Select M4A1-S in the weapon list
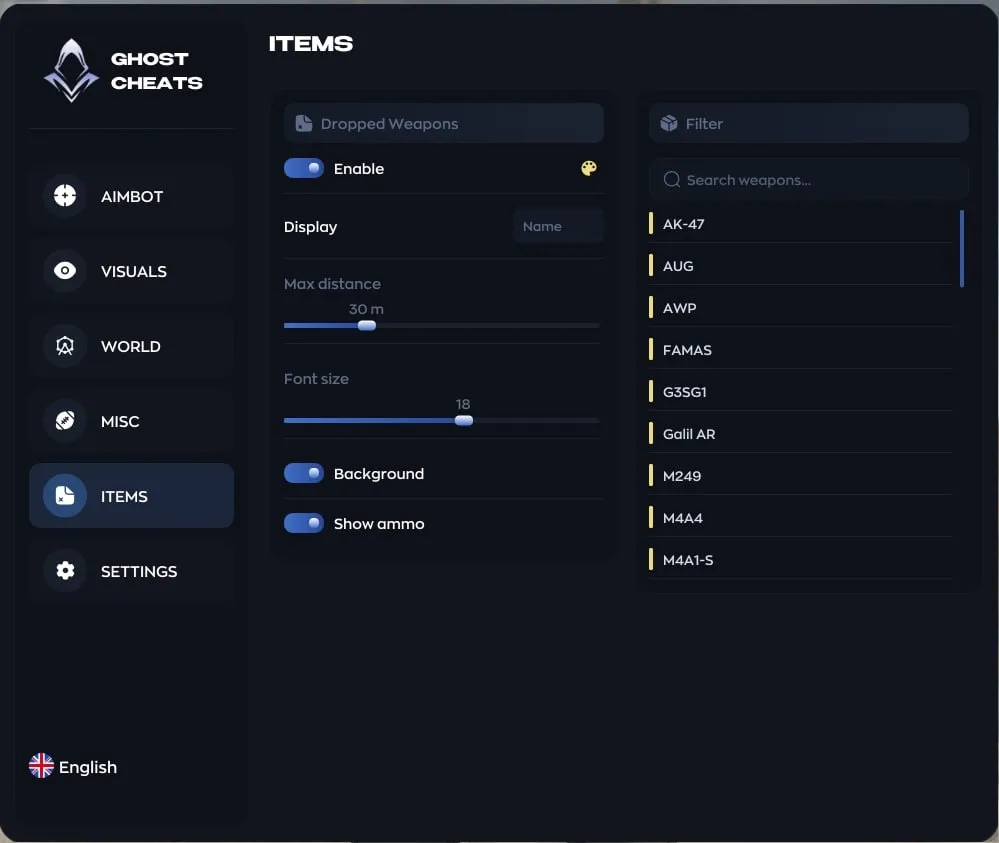 [801, 560]
